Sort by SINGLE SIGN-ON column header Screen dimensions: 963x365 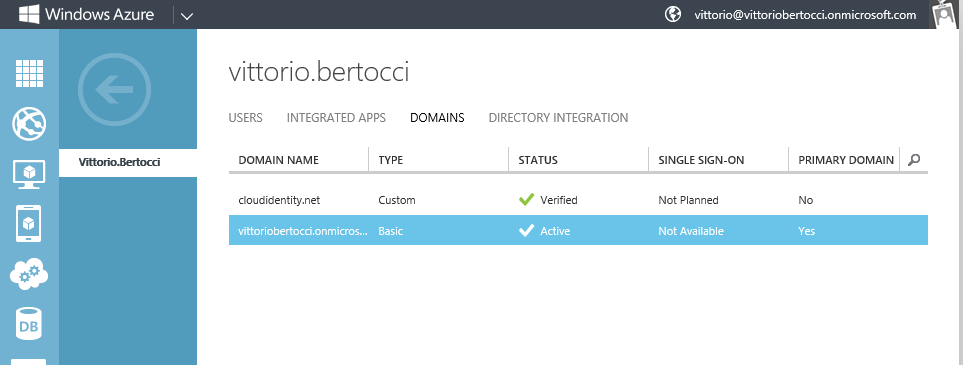pos(701,160)
